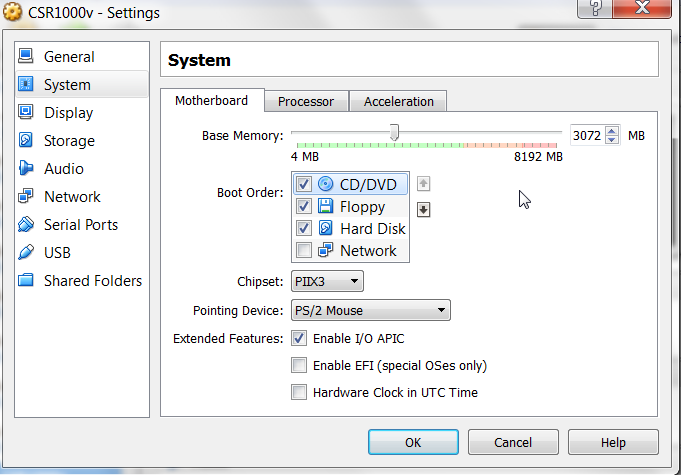This screenshot has height=475, width=681.
Task: Uncheck CD/DVD in boot order
Action: point(304,184)
